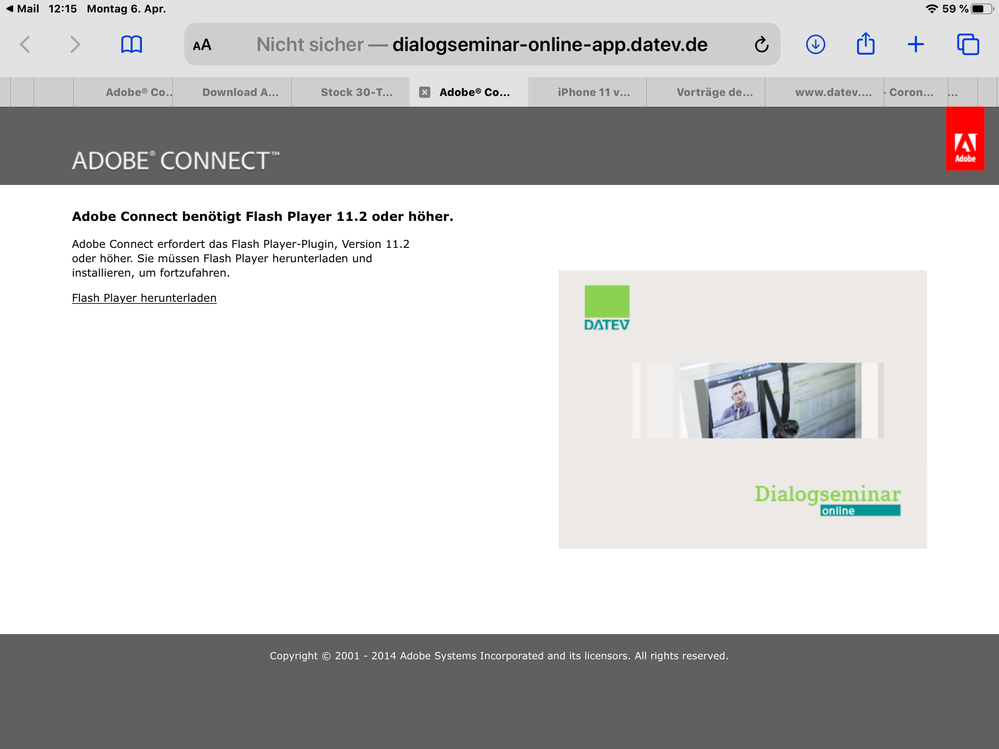999x749 pixels.
Task: Open the bookmarks book icon
Action: click(x=131, y=45)
